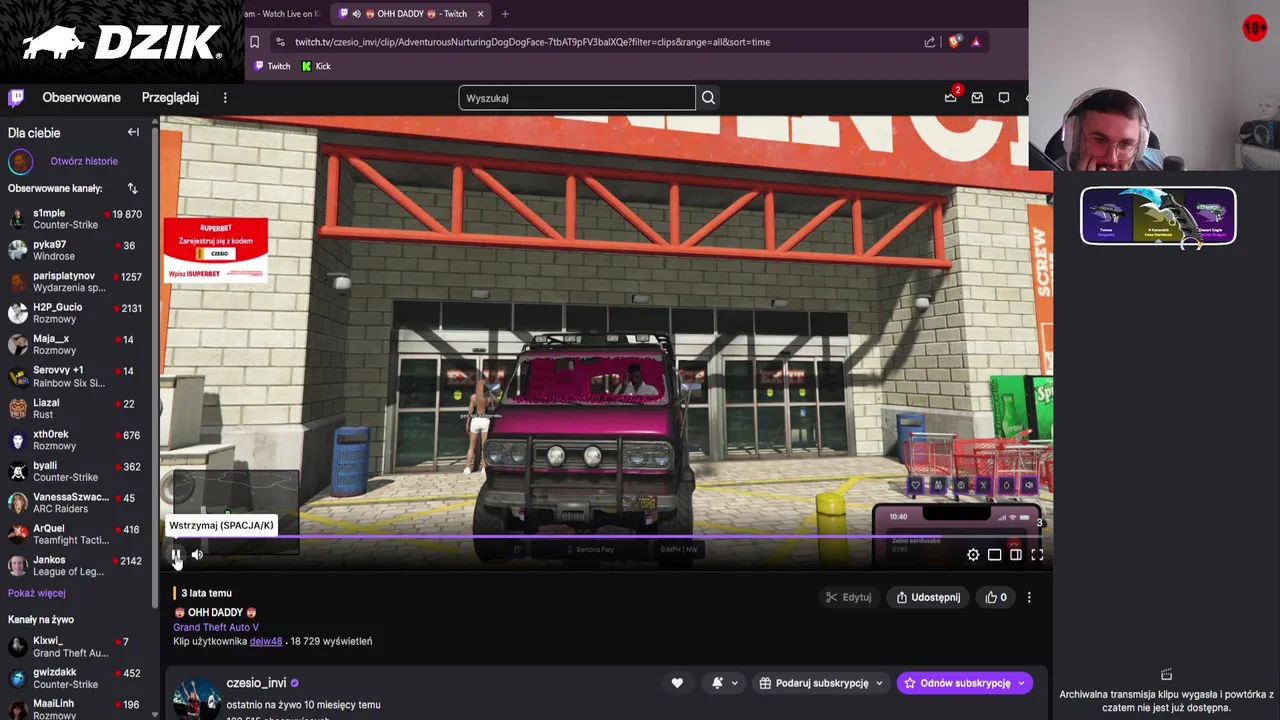Open Podaruj subskrypcję dropdown
This screenshot has width=1280, height=720.
(821, 683)
